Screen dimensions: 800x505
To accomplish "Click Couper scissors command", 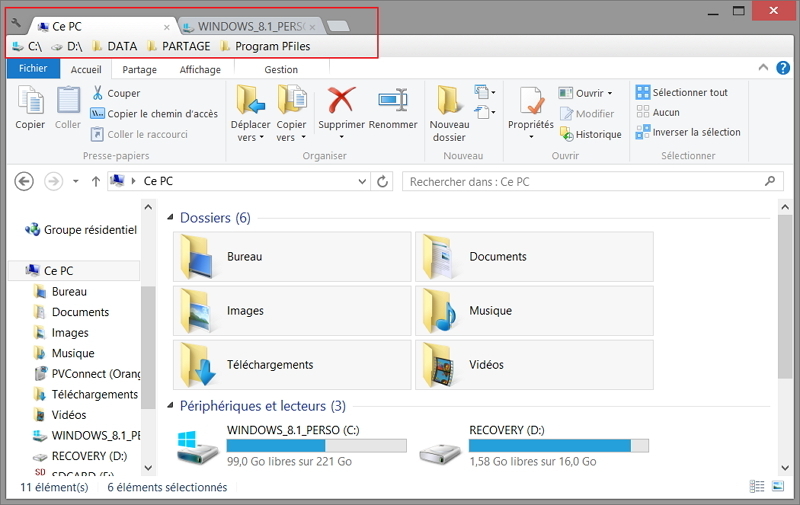I will pos(116,93).
